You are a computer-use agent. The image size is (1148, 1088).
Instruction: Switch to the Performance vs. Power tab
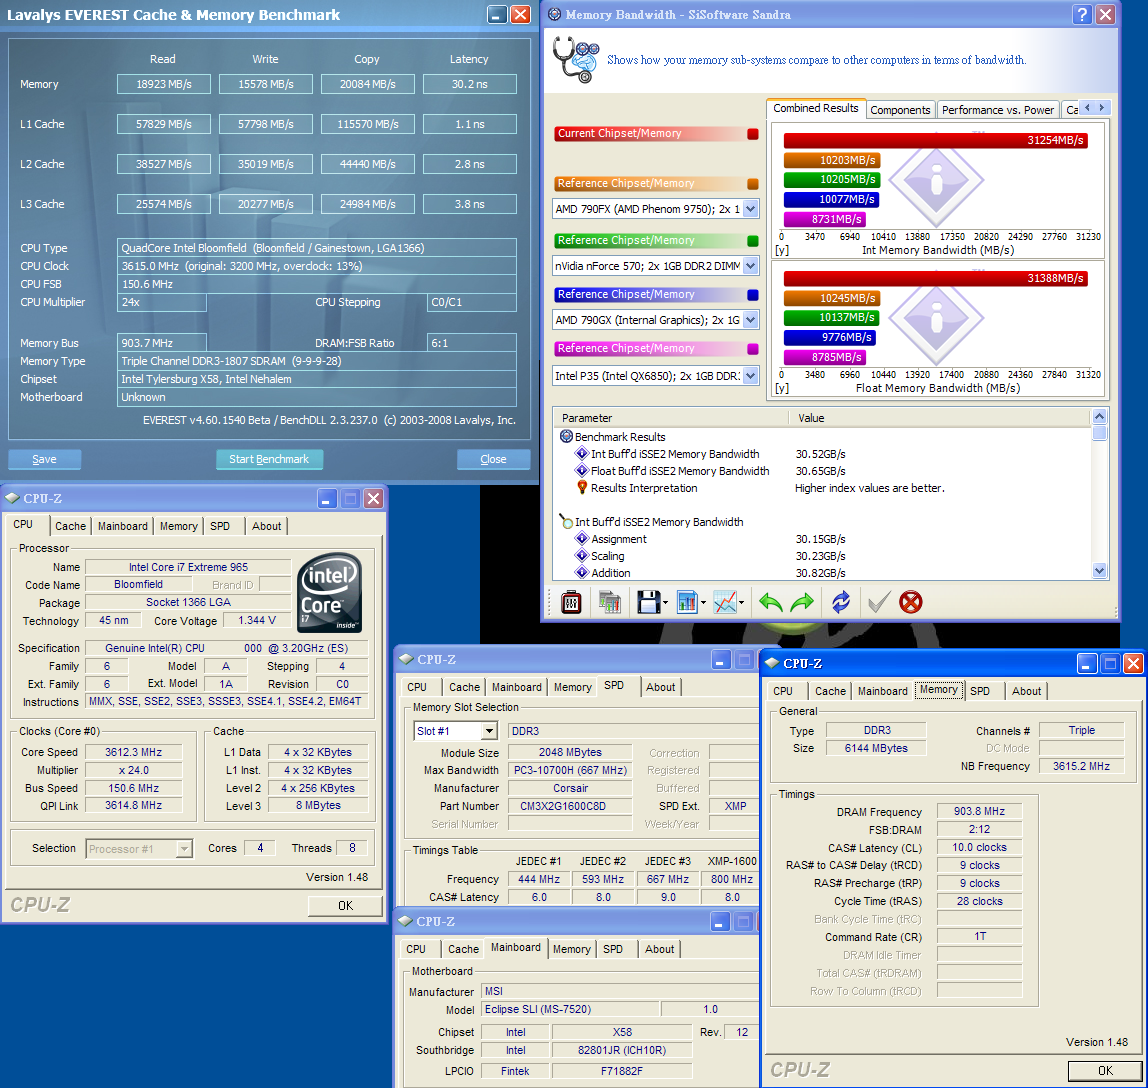point(997,110)
